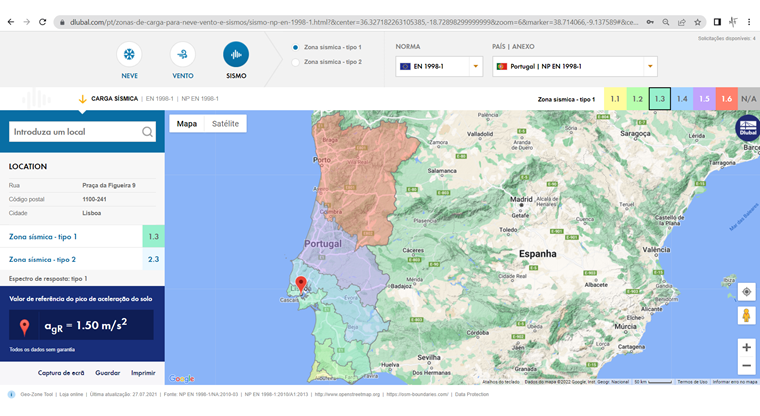The height and width of the screenshot is (416, 760).
Task: Click the Carga Sísmica heading tab
Action: coord(114,98)
